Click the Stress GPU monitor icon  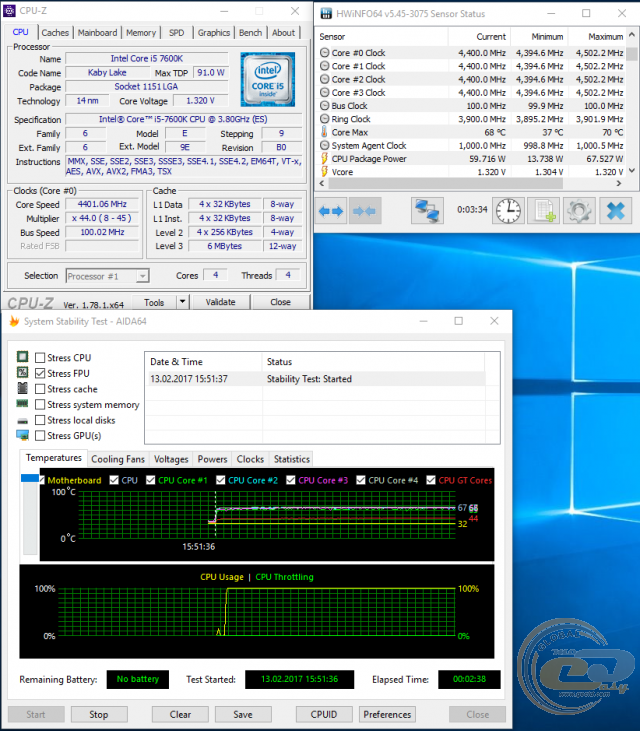tap(22, 435)
